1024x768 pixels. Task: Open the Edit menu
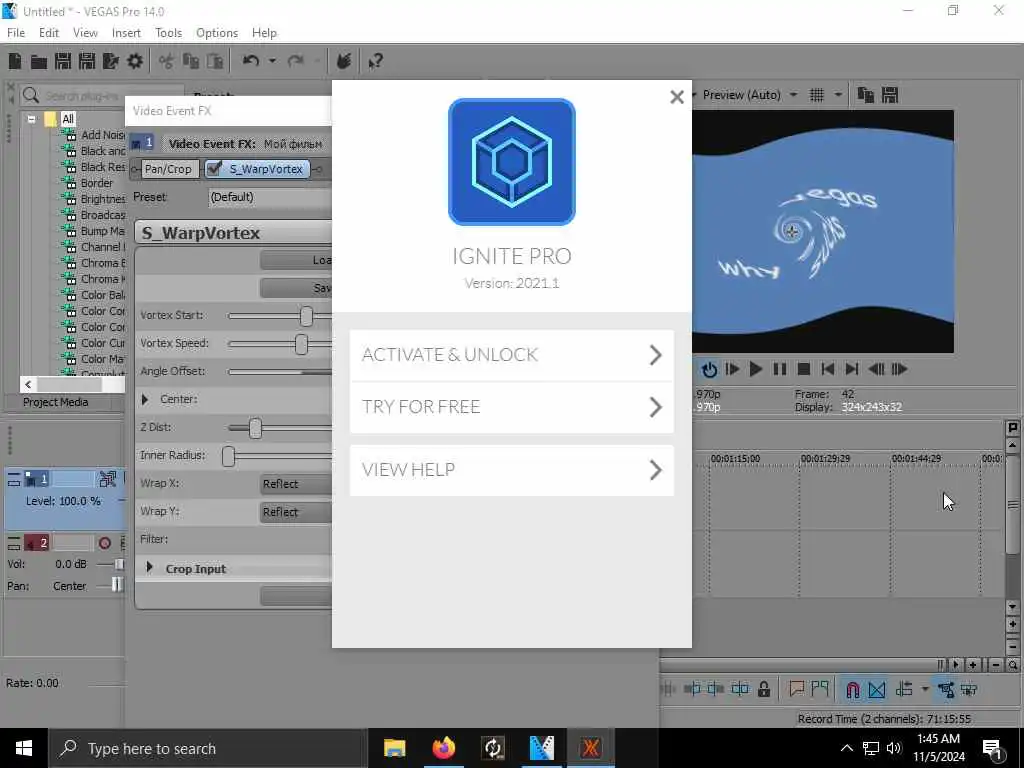pyautogui.click(x=49, y=33)
